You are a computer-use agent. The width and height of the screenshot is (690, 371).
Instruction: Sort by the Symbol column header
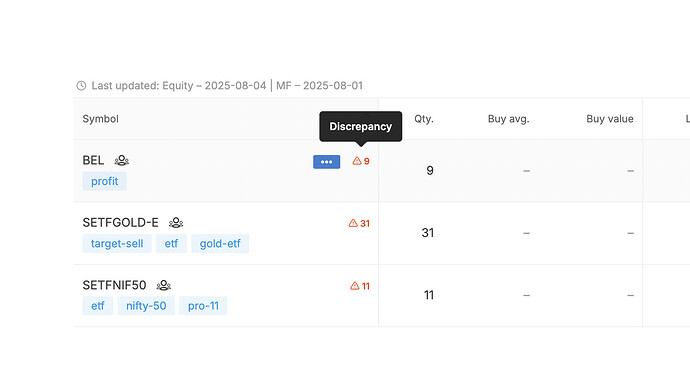coord(100,119)
